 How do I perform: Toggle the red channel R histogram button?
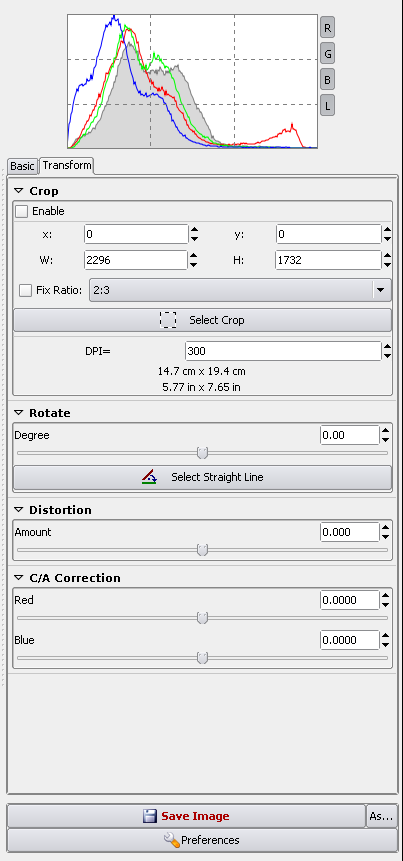click(327, 27)
